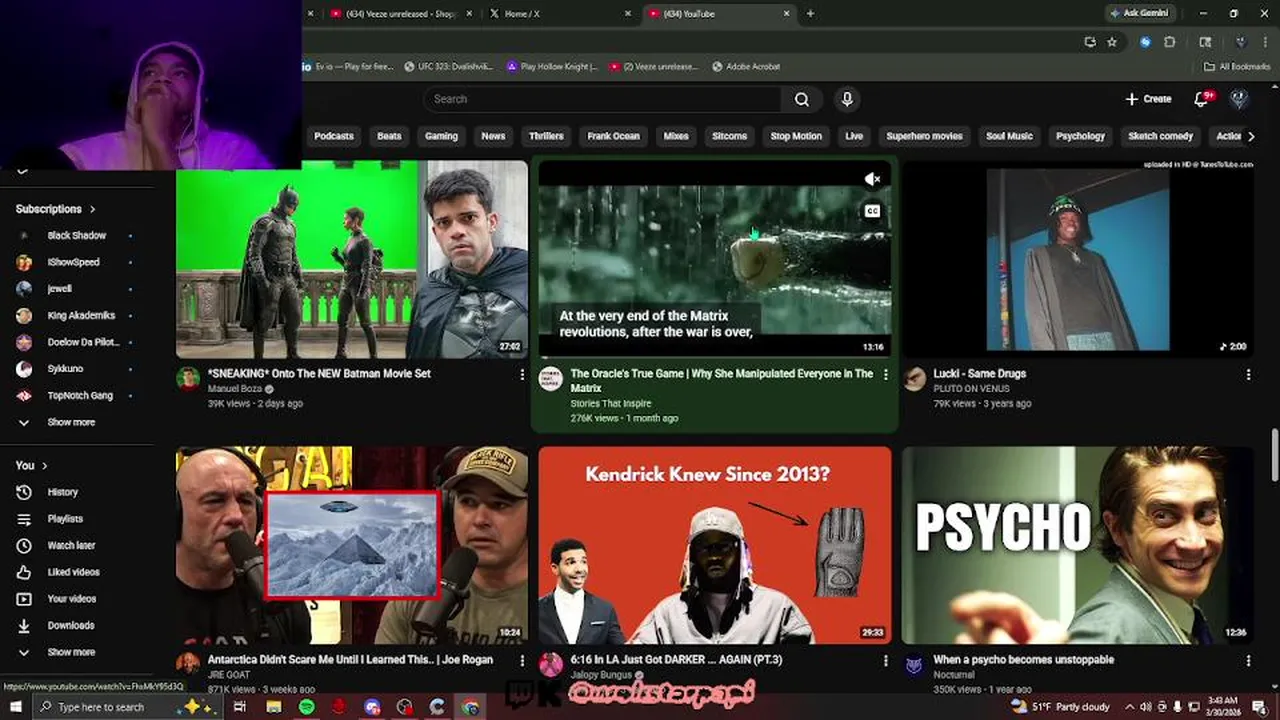The height and width of the screenshot is (720, 1280).
Task: Open a new browser tab with plus icon
Action: (810, 13)
